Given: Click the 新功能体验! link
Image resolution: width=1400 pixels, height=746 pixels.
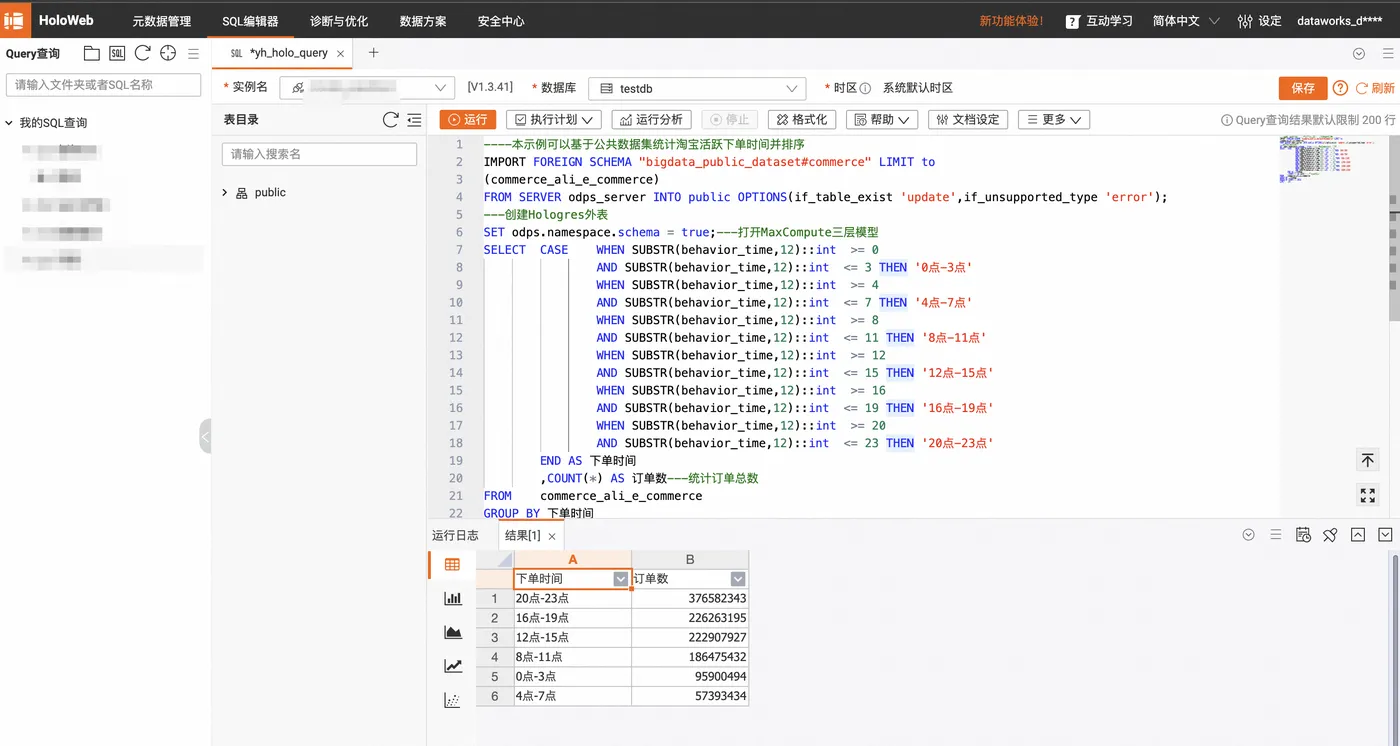Looking at the screenshot, I should click(x=1011, y=21).
